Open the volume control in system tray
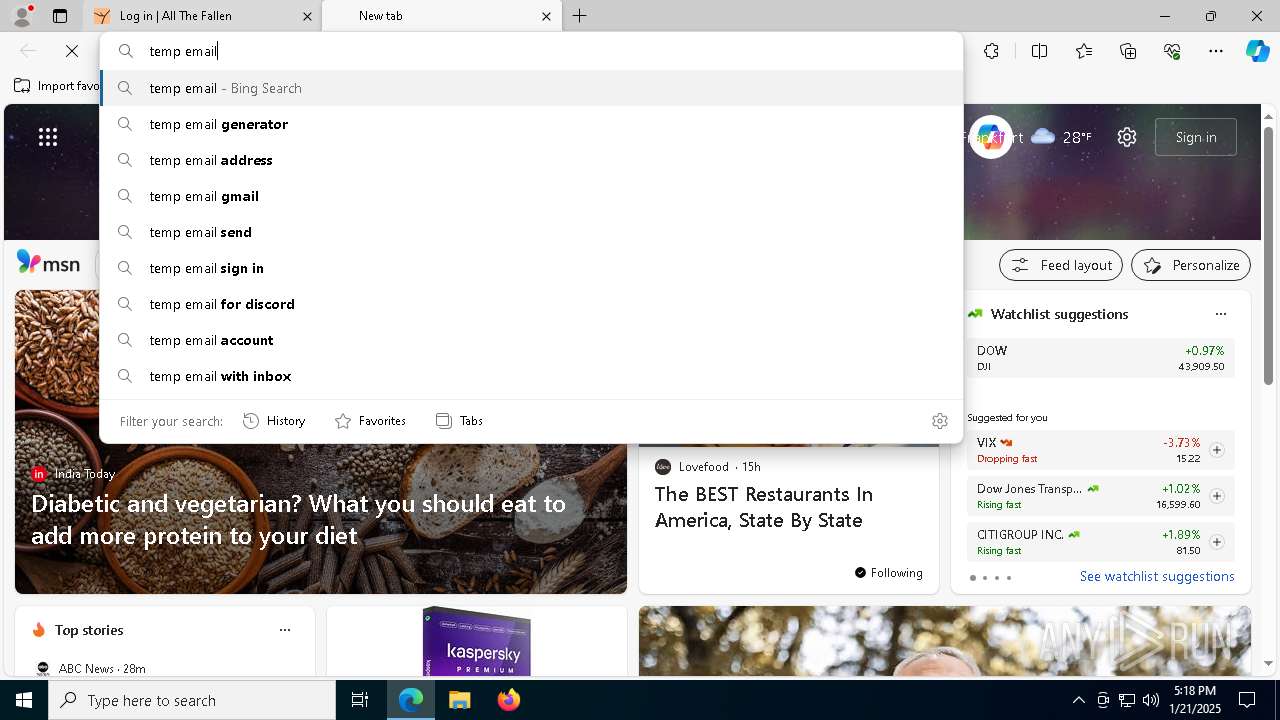The width and height of the screenshot is (1280, 720). (x=1150, y=700)
